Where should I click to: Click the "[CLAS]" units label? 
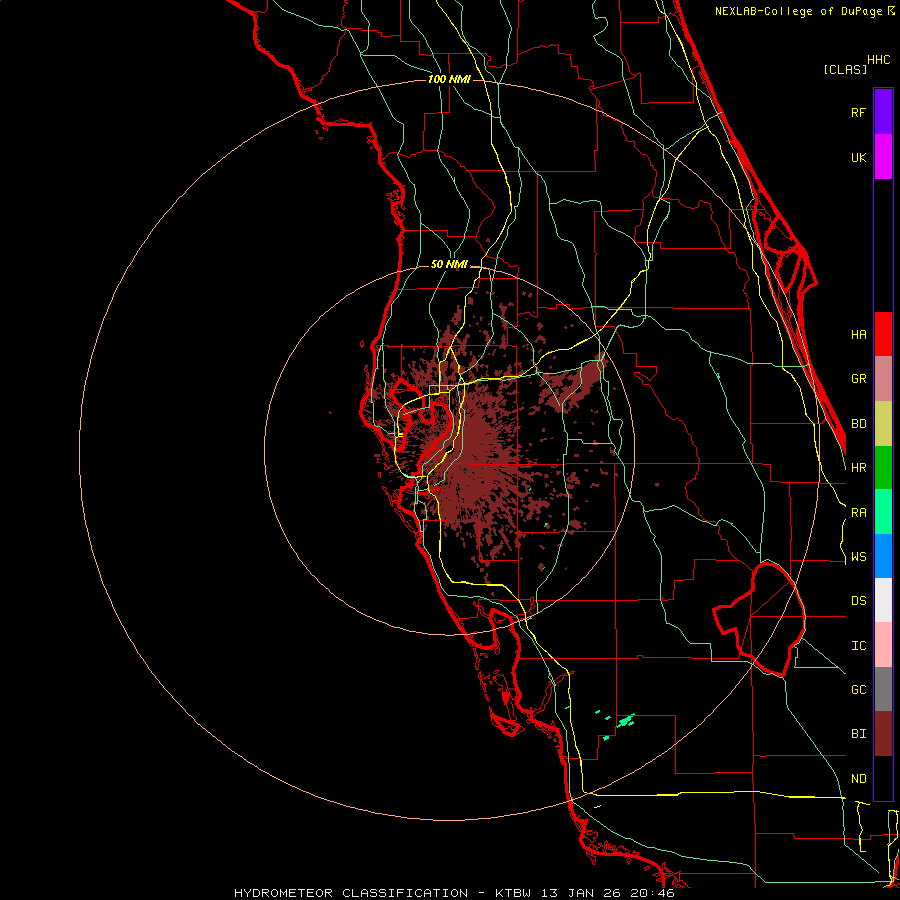click(845, 70)
